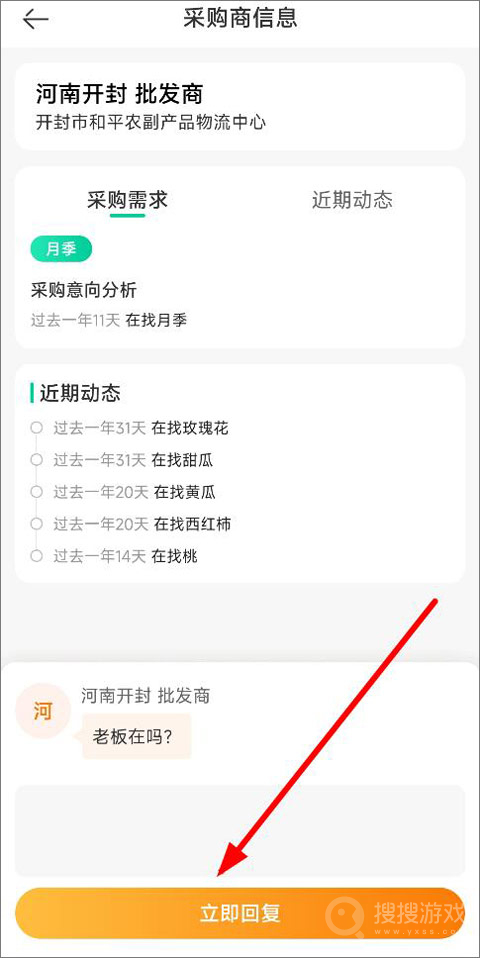Viewport: 480px width, 958px height.
Task: Switch to the 近期动态 tab
Action: pos(352,200)
